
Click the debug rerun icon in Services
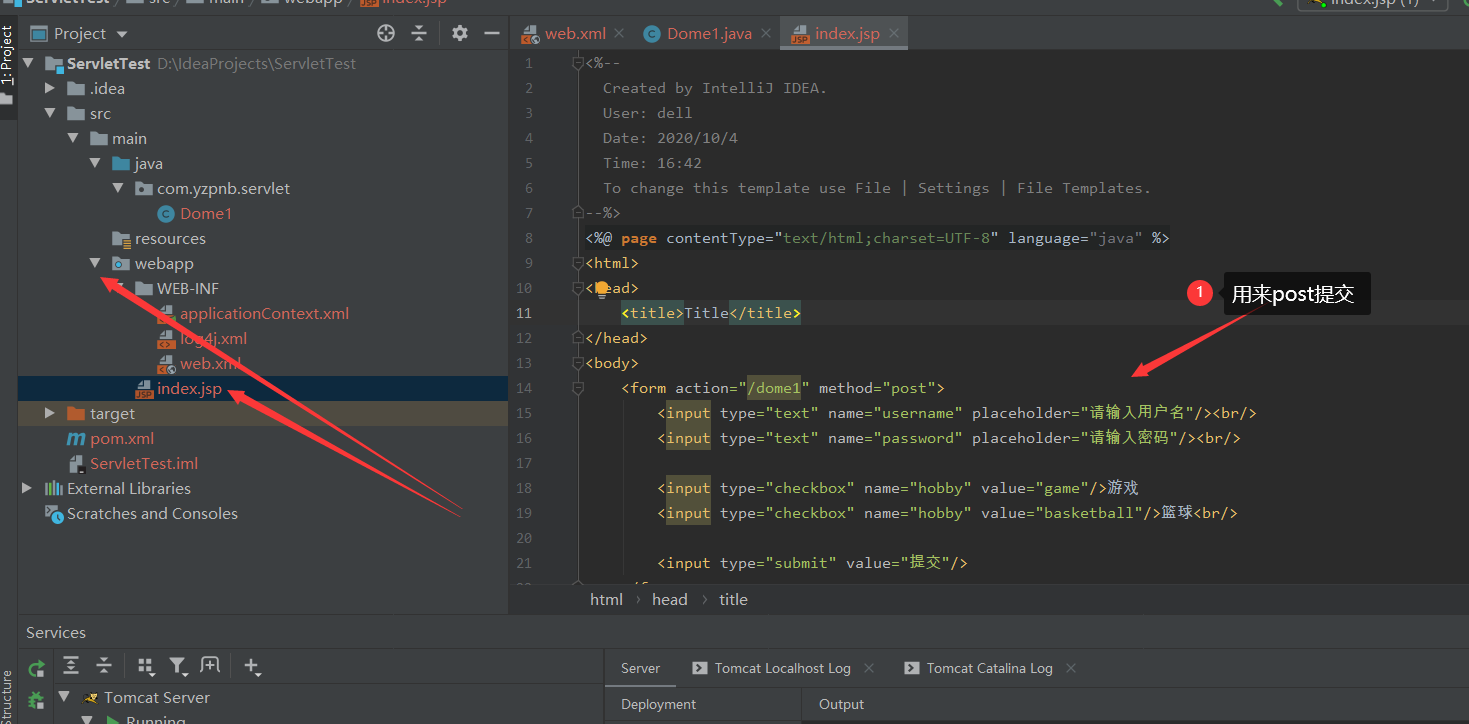point(37,699)
